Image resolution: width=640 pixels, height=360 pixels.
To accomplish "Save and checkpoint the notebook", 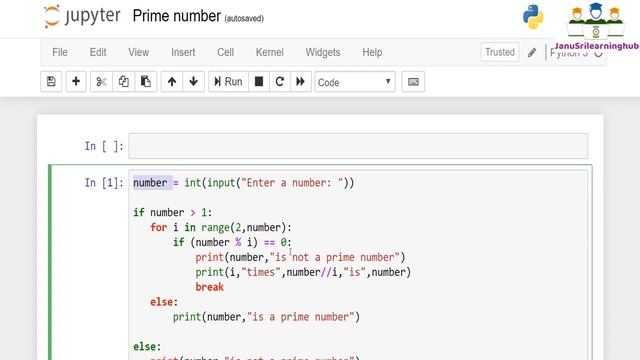I will point(51,82).
